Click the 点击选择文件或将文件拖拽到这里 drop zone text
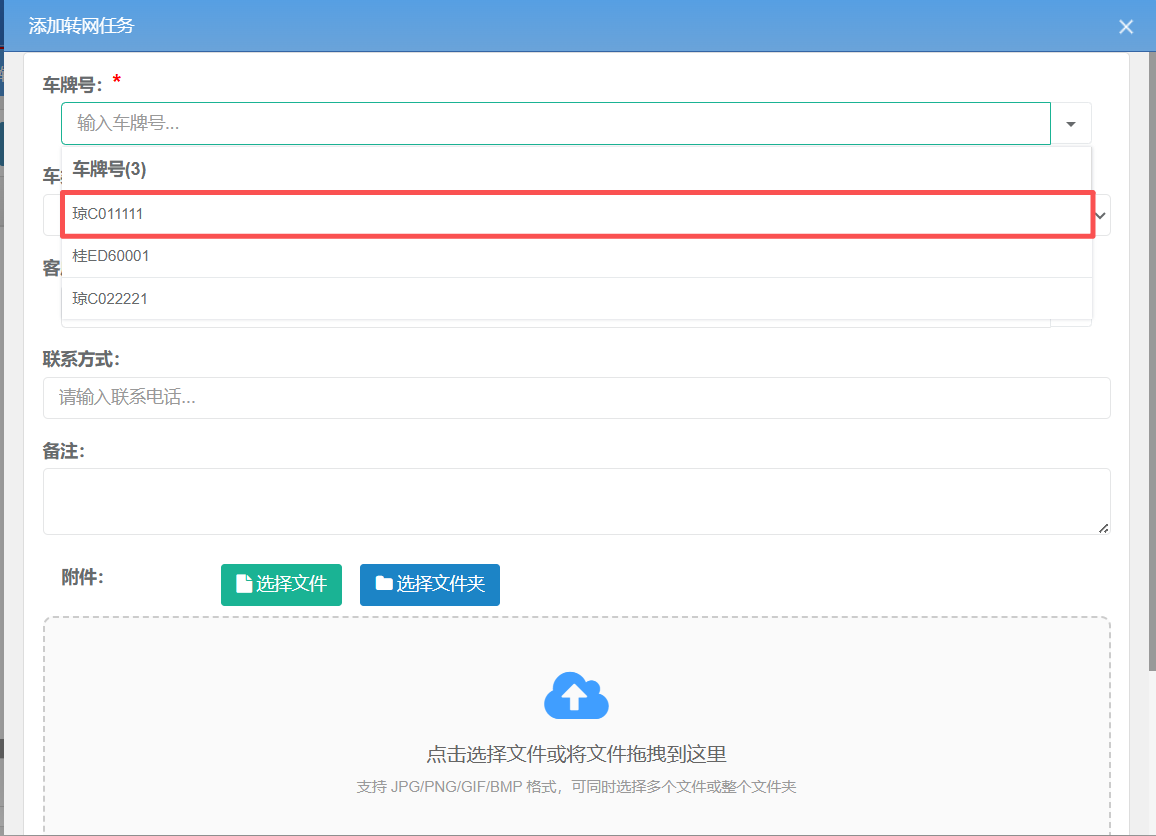This screenshot has width=1156, height=836. point(576,754)
